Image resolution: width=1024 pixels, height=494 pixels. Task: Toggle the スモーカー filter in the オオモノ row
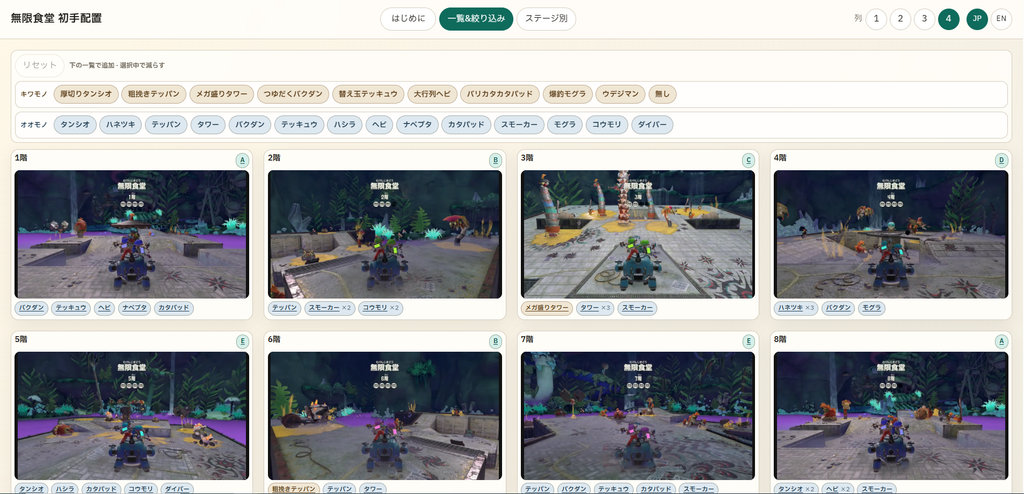pos(519,125)
